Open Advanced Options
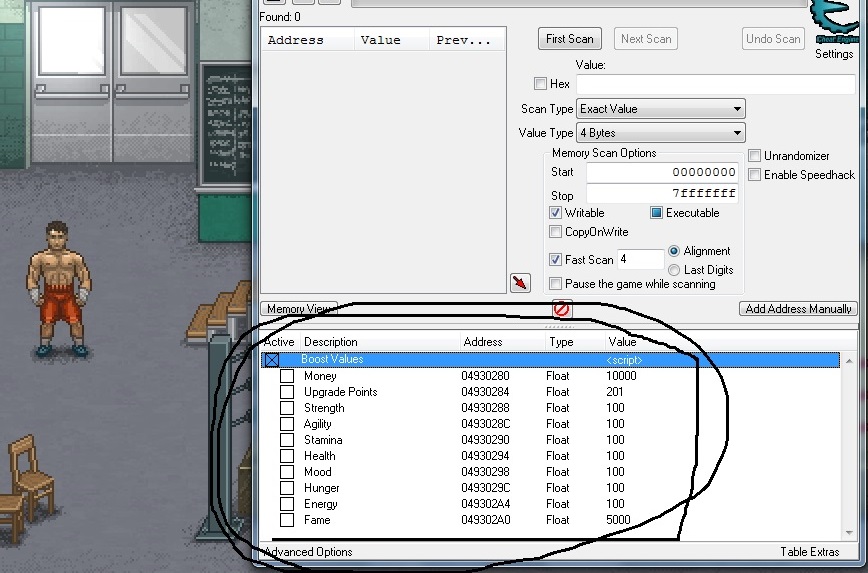The image size is (868, 573). pos(308,552)
